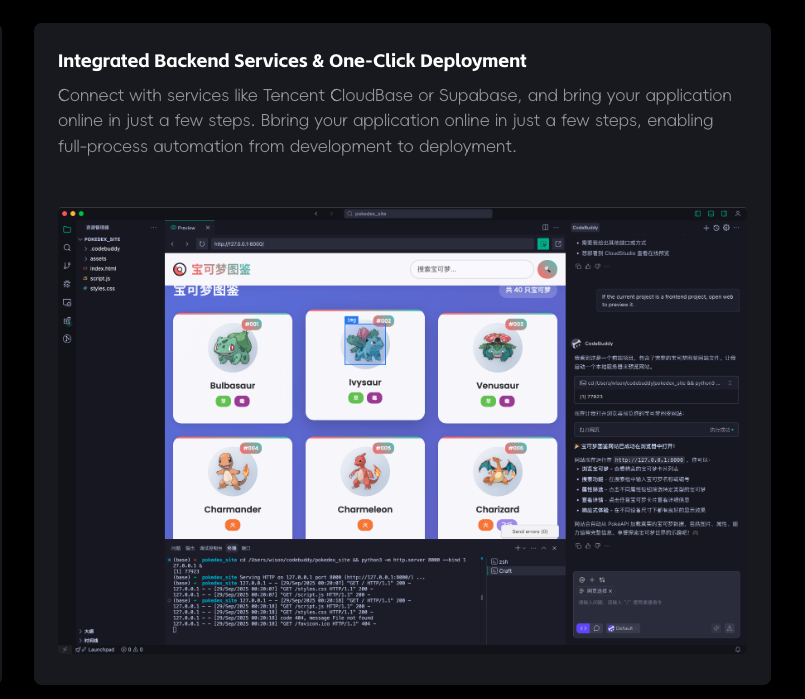The height and width of the screenshot is (699, 805).
Task: Select the Craft terminal session
Action: (x=526, y=571)
